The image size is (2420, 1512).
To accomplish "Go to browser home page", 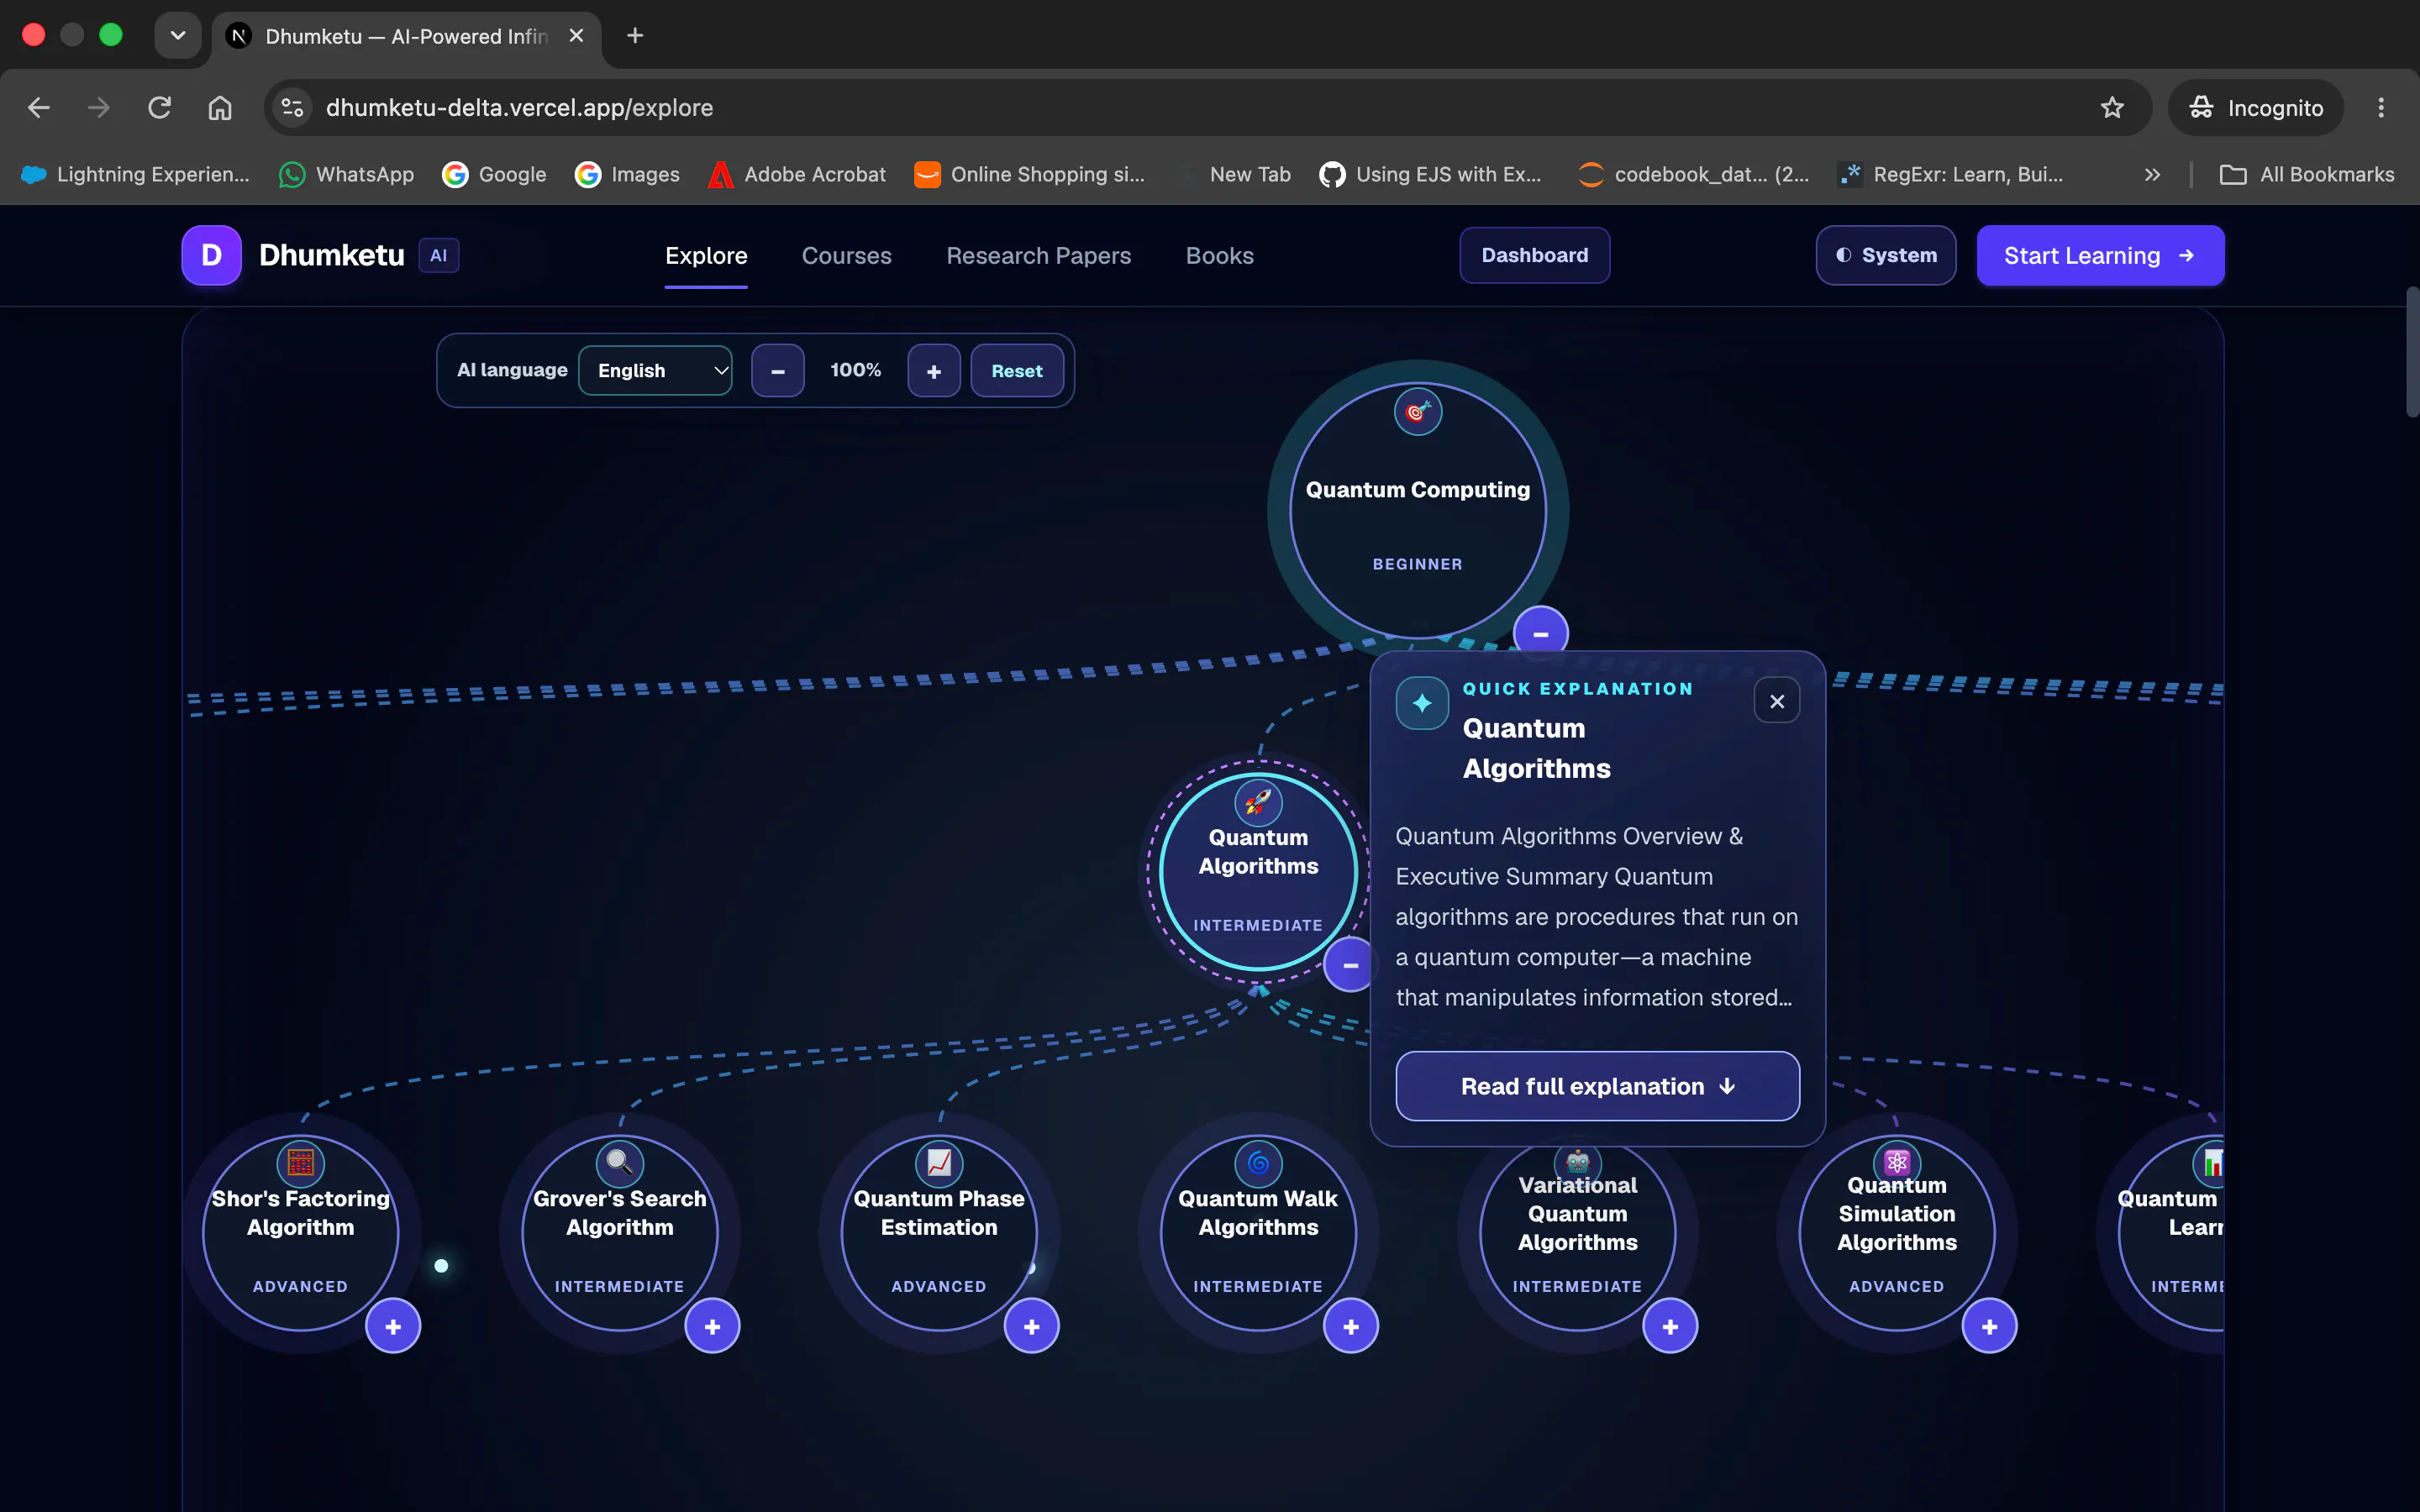I will (x=220, y=108).
